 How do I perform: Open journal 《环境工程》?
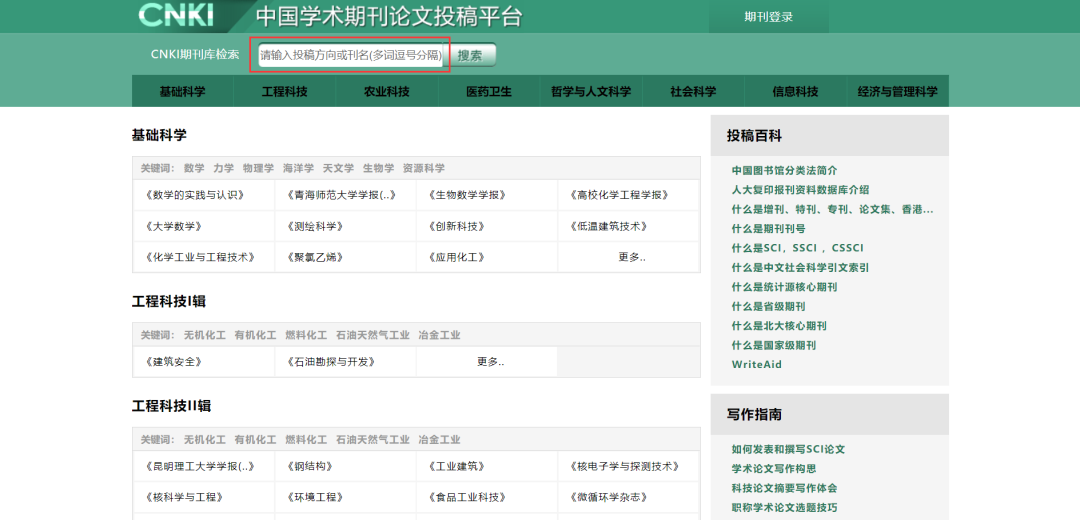[314, 497]
